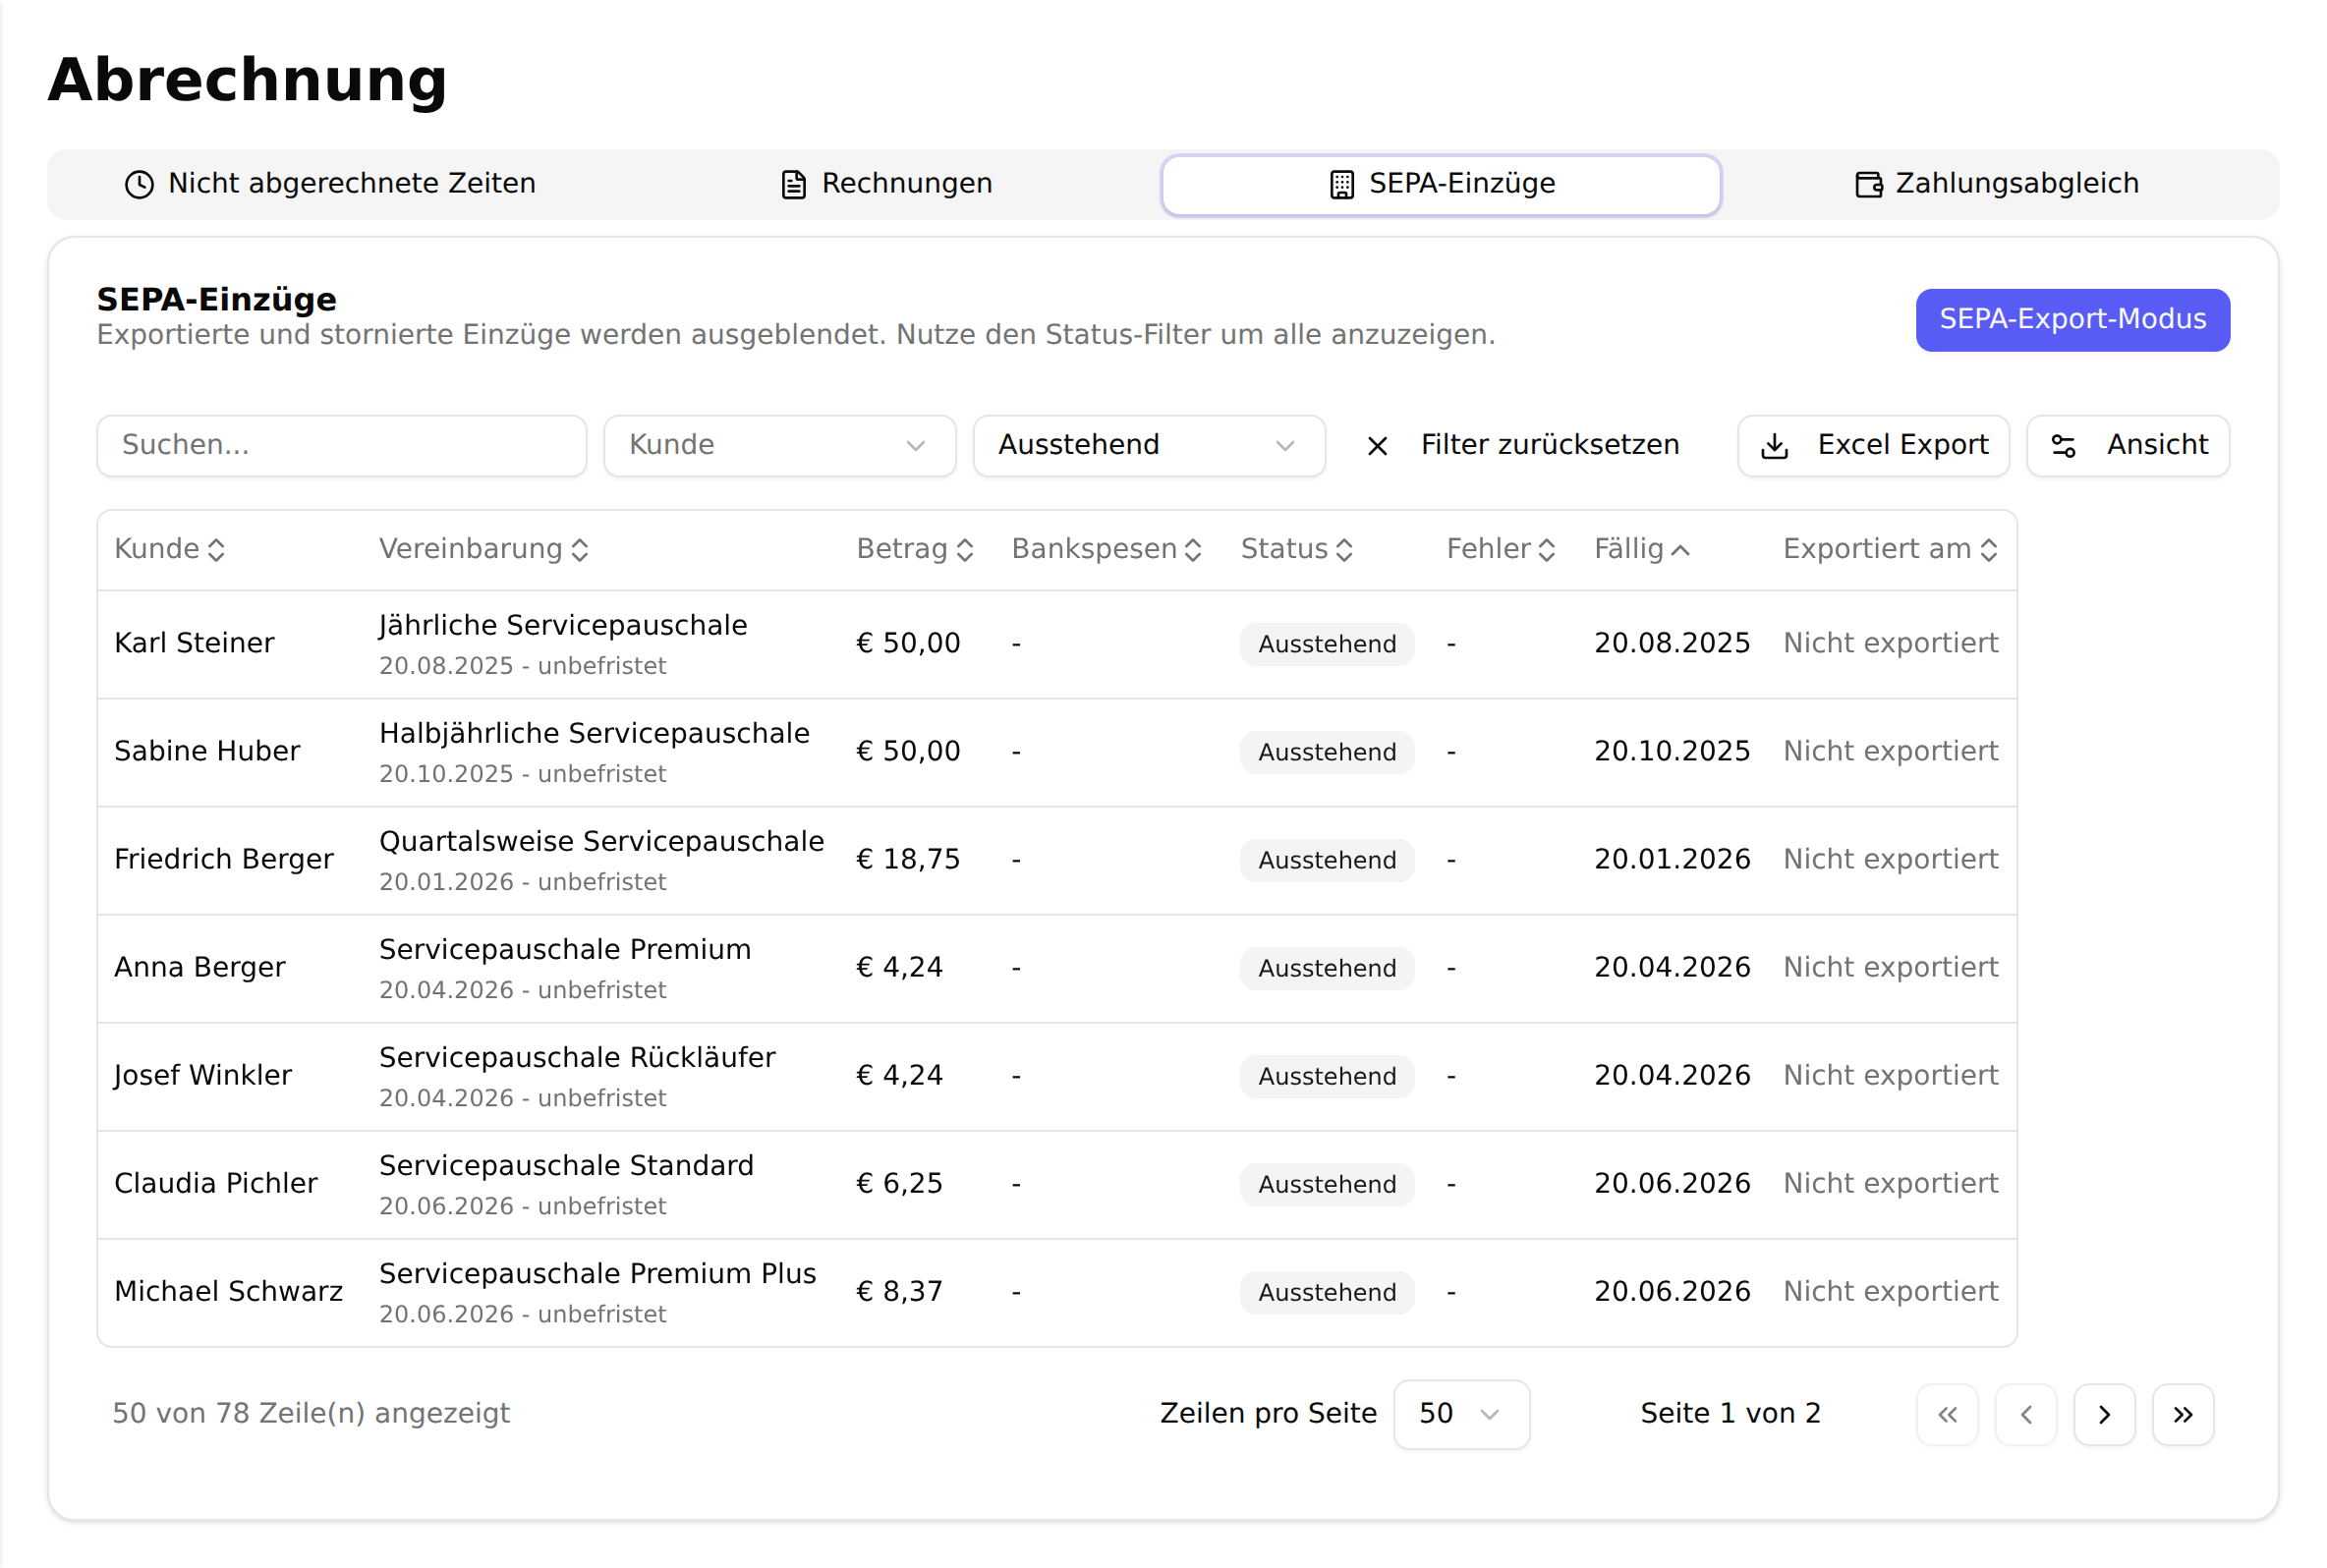The width and height of the screenshot is (2327, 1568).
Task: Click Filter zurücksetzen text
Action: pyautogui.click(x=1550, y=445)
